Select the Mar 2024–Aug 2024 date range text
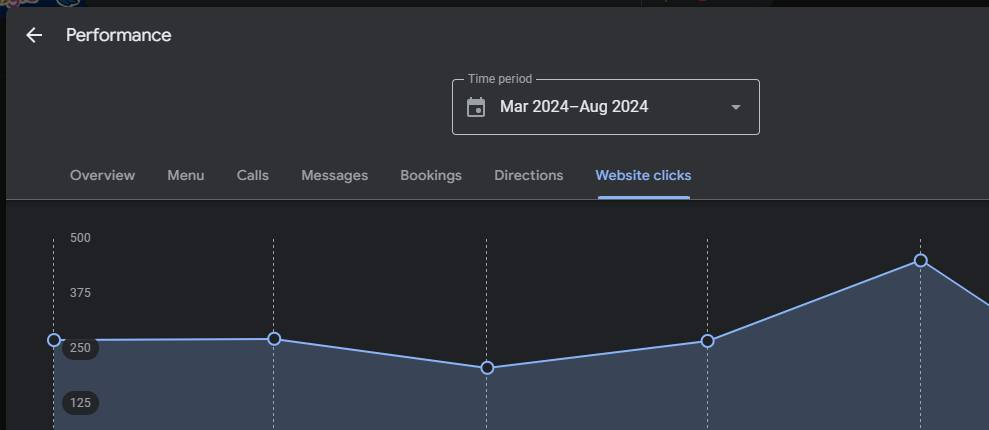This screenshot has width=989, height=430. [x=574, y=107]
